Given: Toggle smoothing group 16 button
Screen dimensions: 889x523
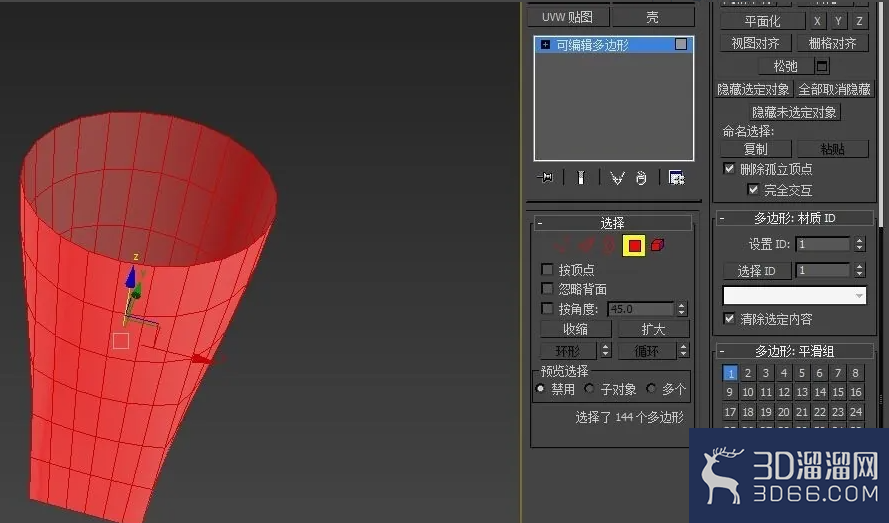Looking at the screenshot, I should point(856,392).
